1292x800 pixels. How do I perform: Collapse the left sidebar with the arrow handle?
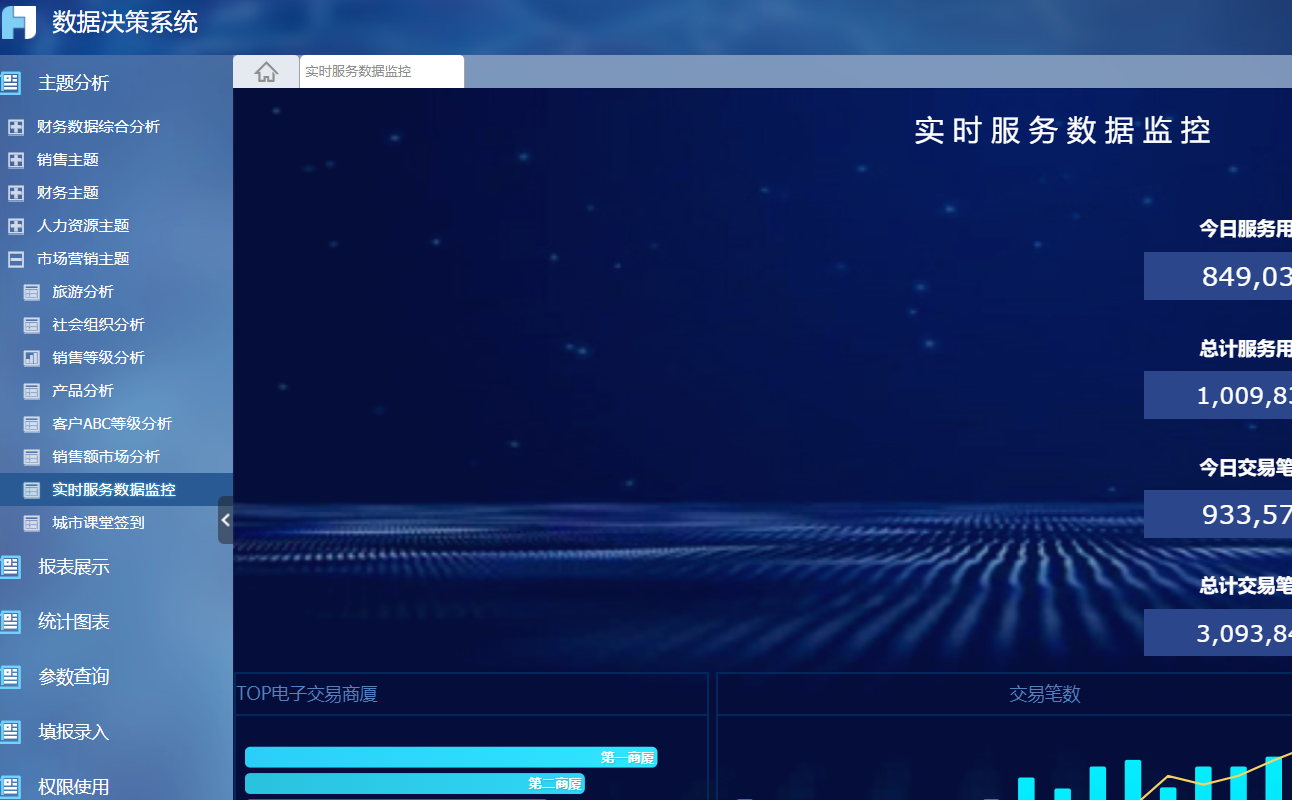[226, 520]
